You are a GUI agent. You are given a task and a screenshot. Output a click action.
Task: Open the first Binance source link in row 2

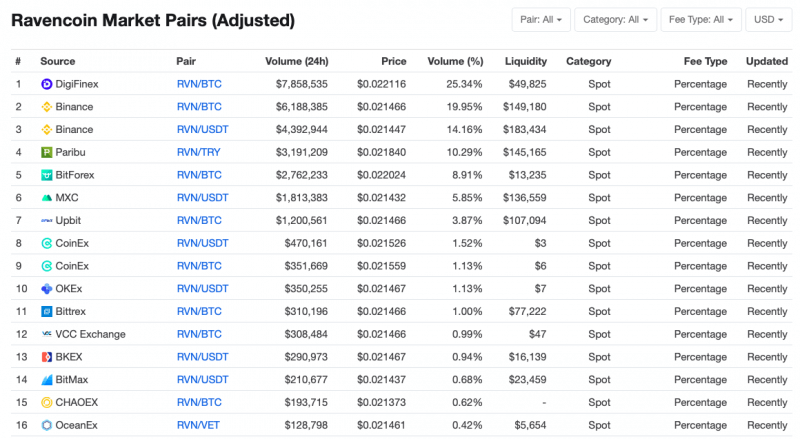75,107
